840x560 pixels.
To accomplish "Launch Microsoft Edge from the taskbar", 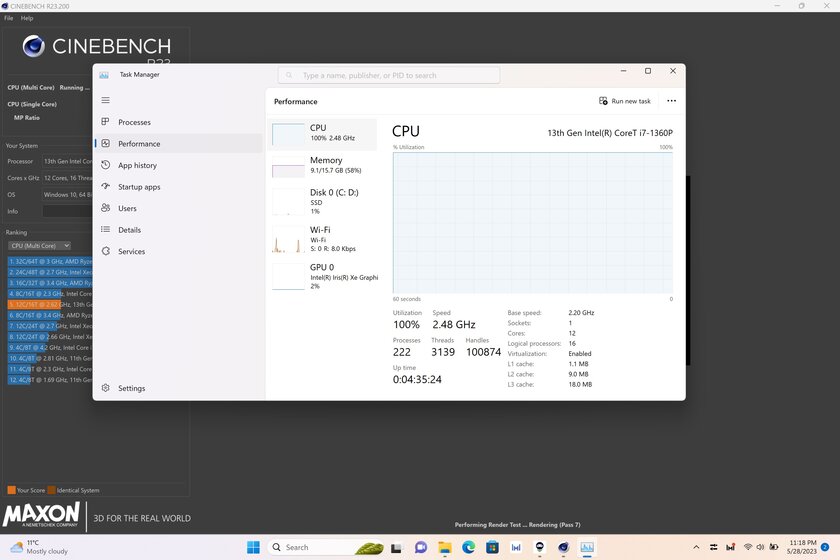I will (469, 547).
